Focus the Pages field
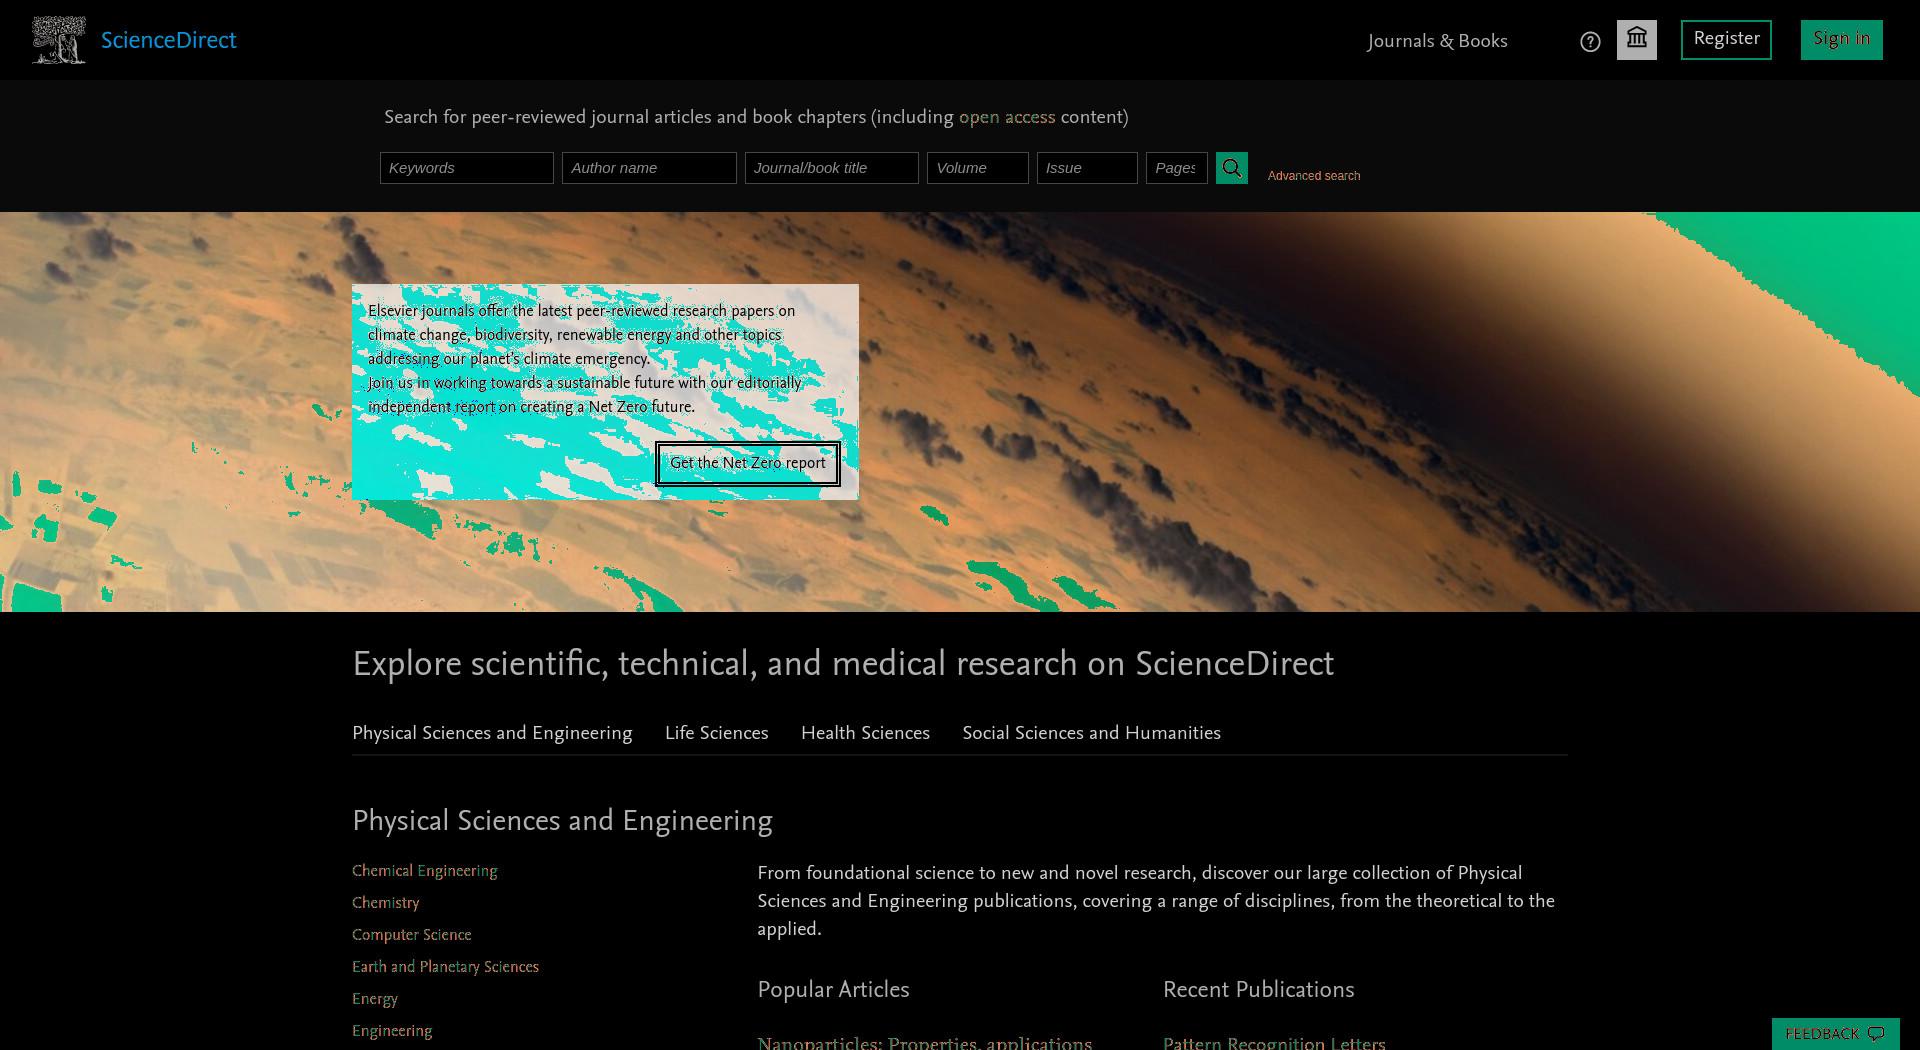 click(x=1177, y=168)
